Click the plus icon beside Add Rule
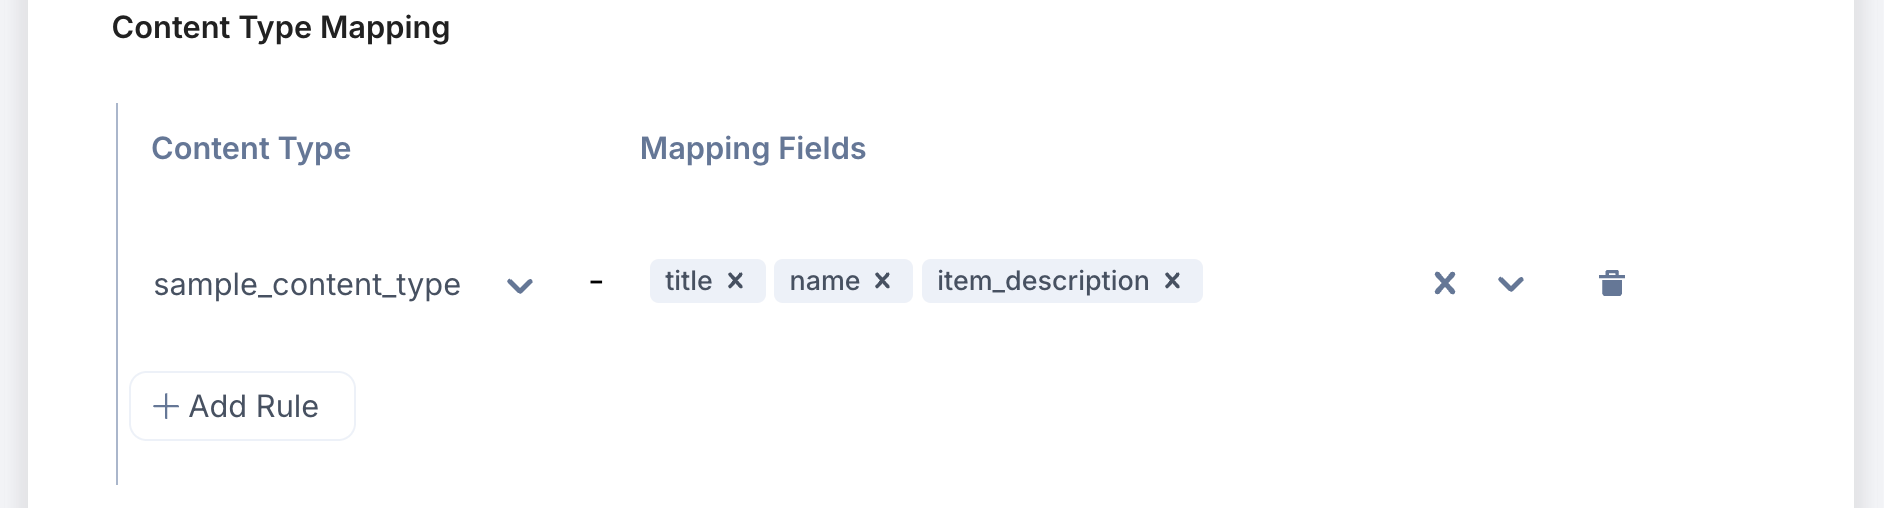This screenshot has width=1884, height=508. (x=166, y=406)
